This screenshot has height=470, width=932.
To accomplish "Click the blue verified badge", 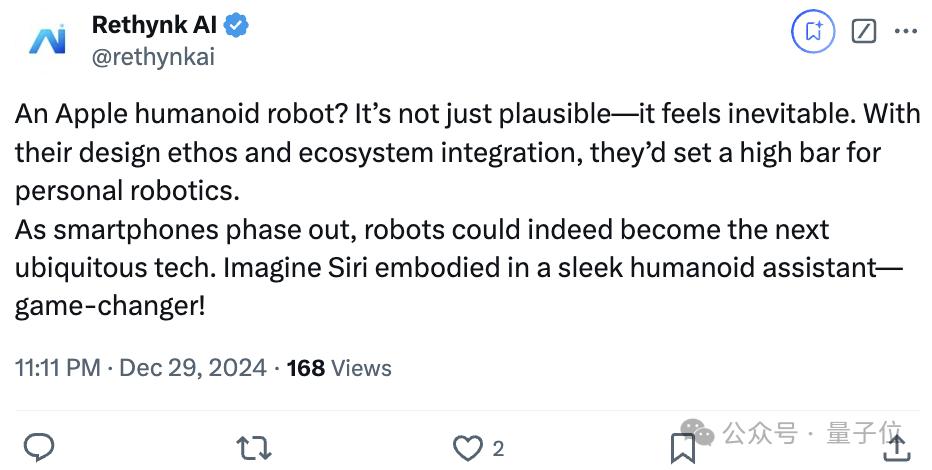I will pos(236,26).
